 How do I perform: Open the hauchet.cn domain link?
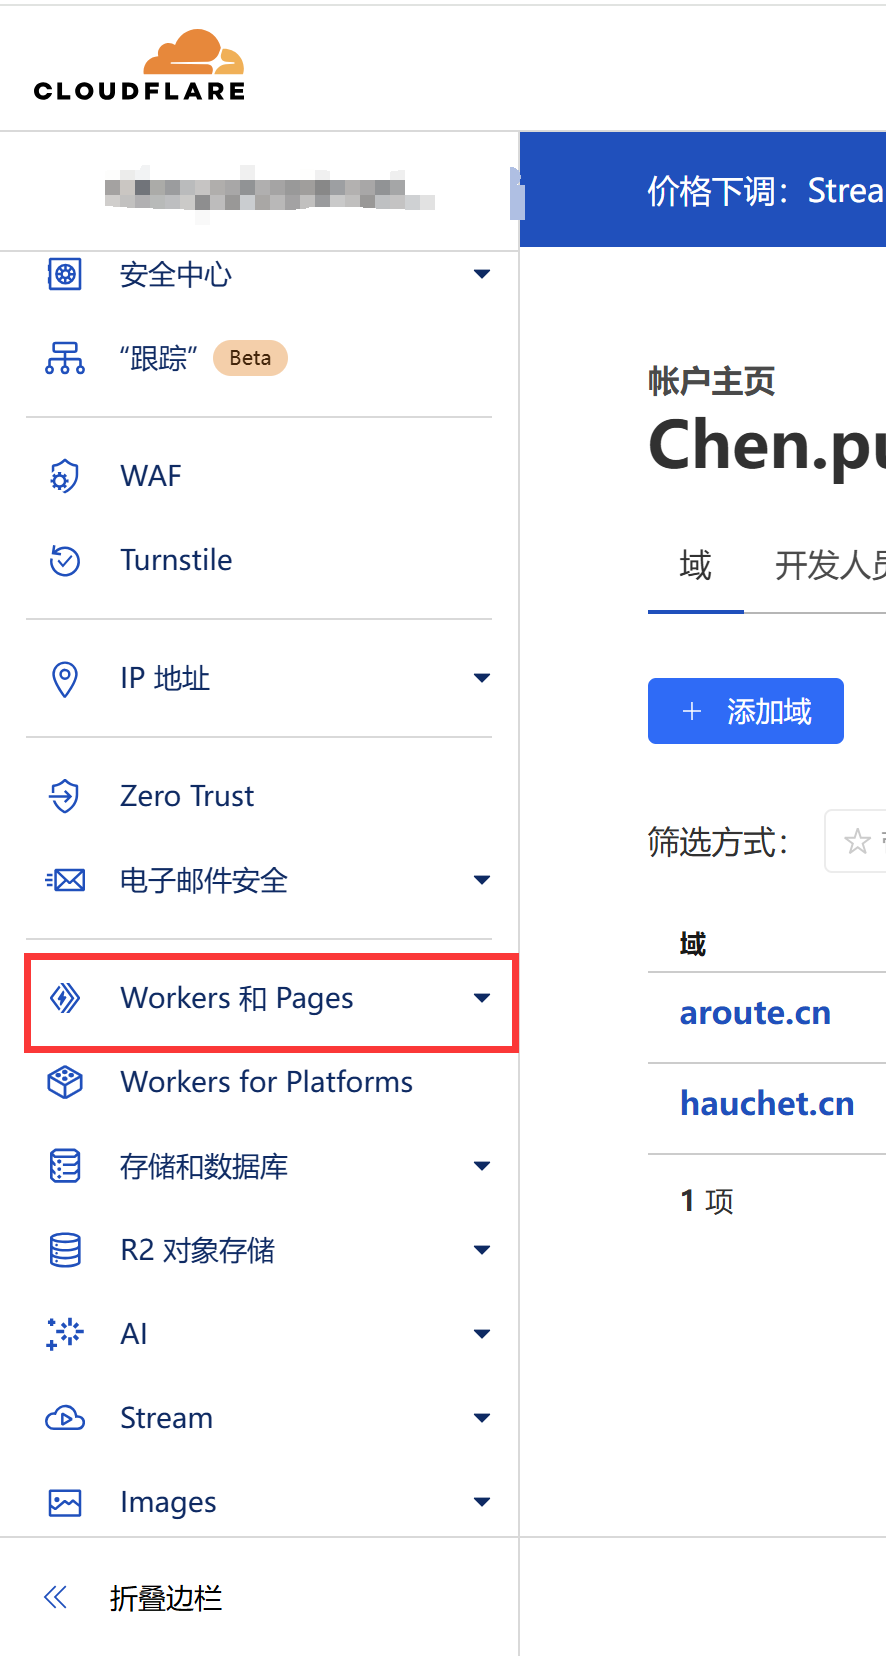(767, 1104)
